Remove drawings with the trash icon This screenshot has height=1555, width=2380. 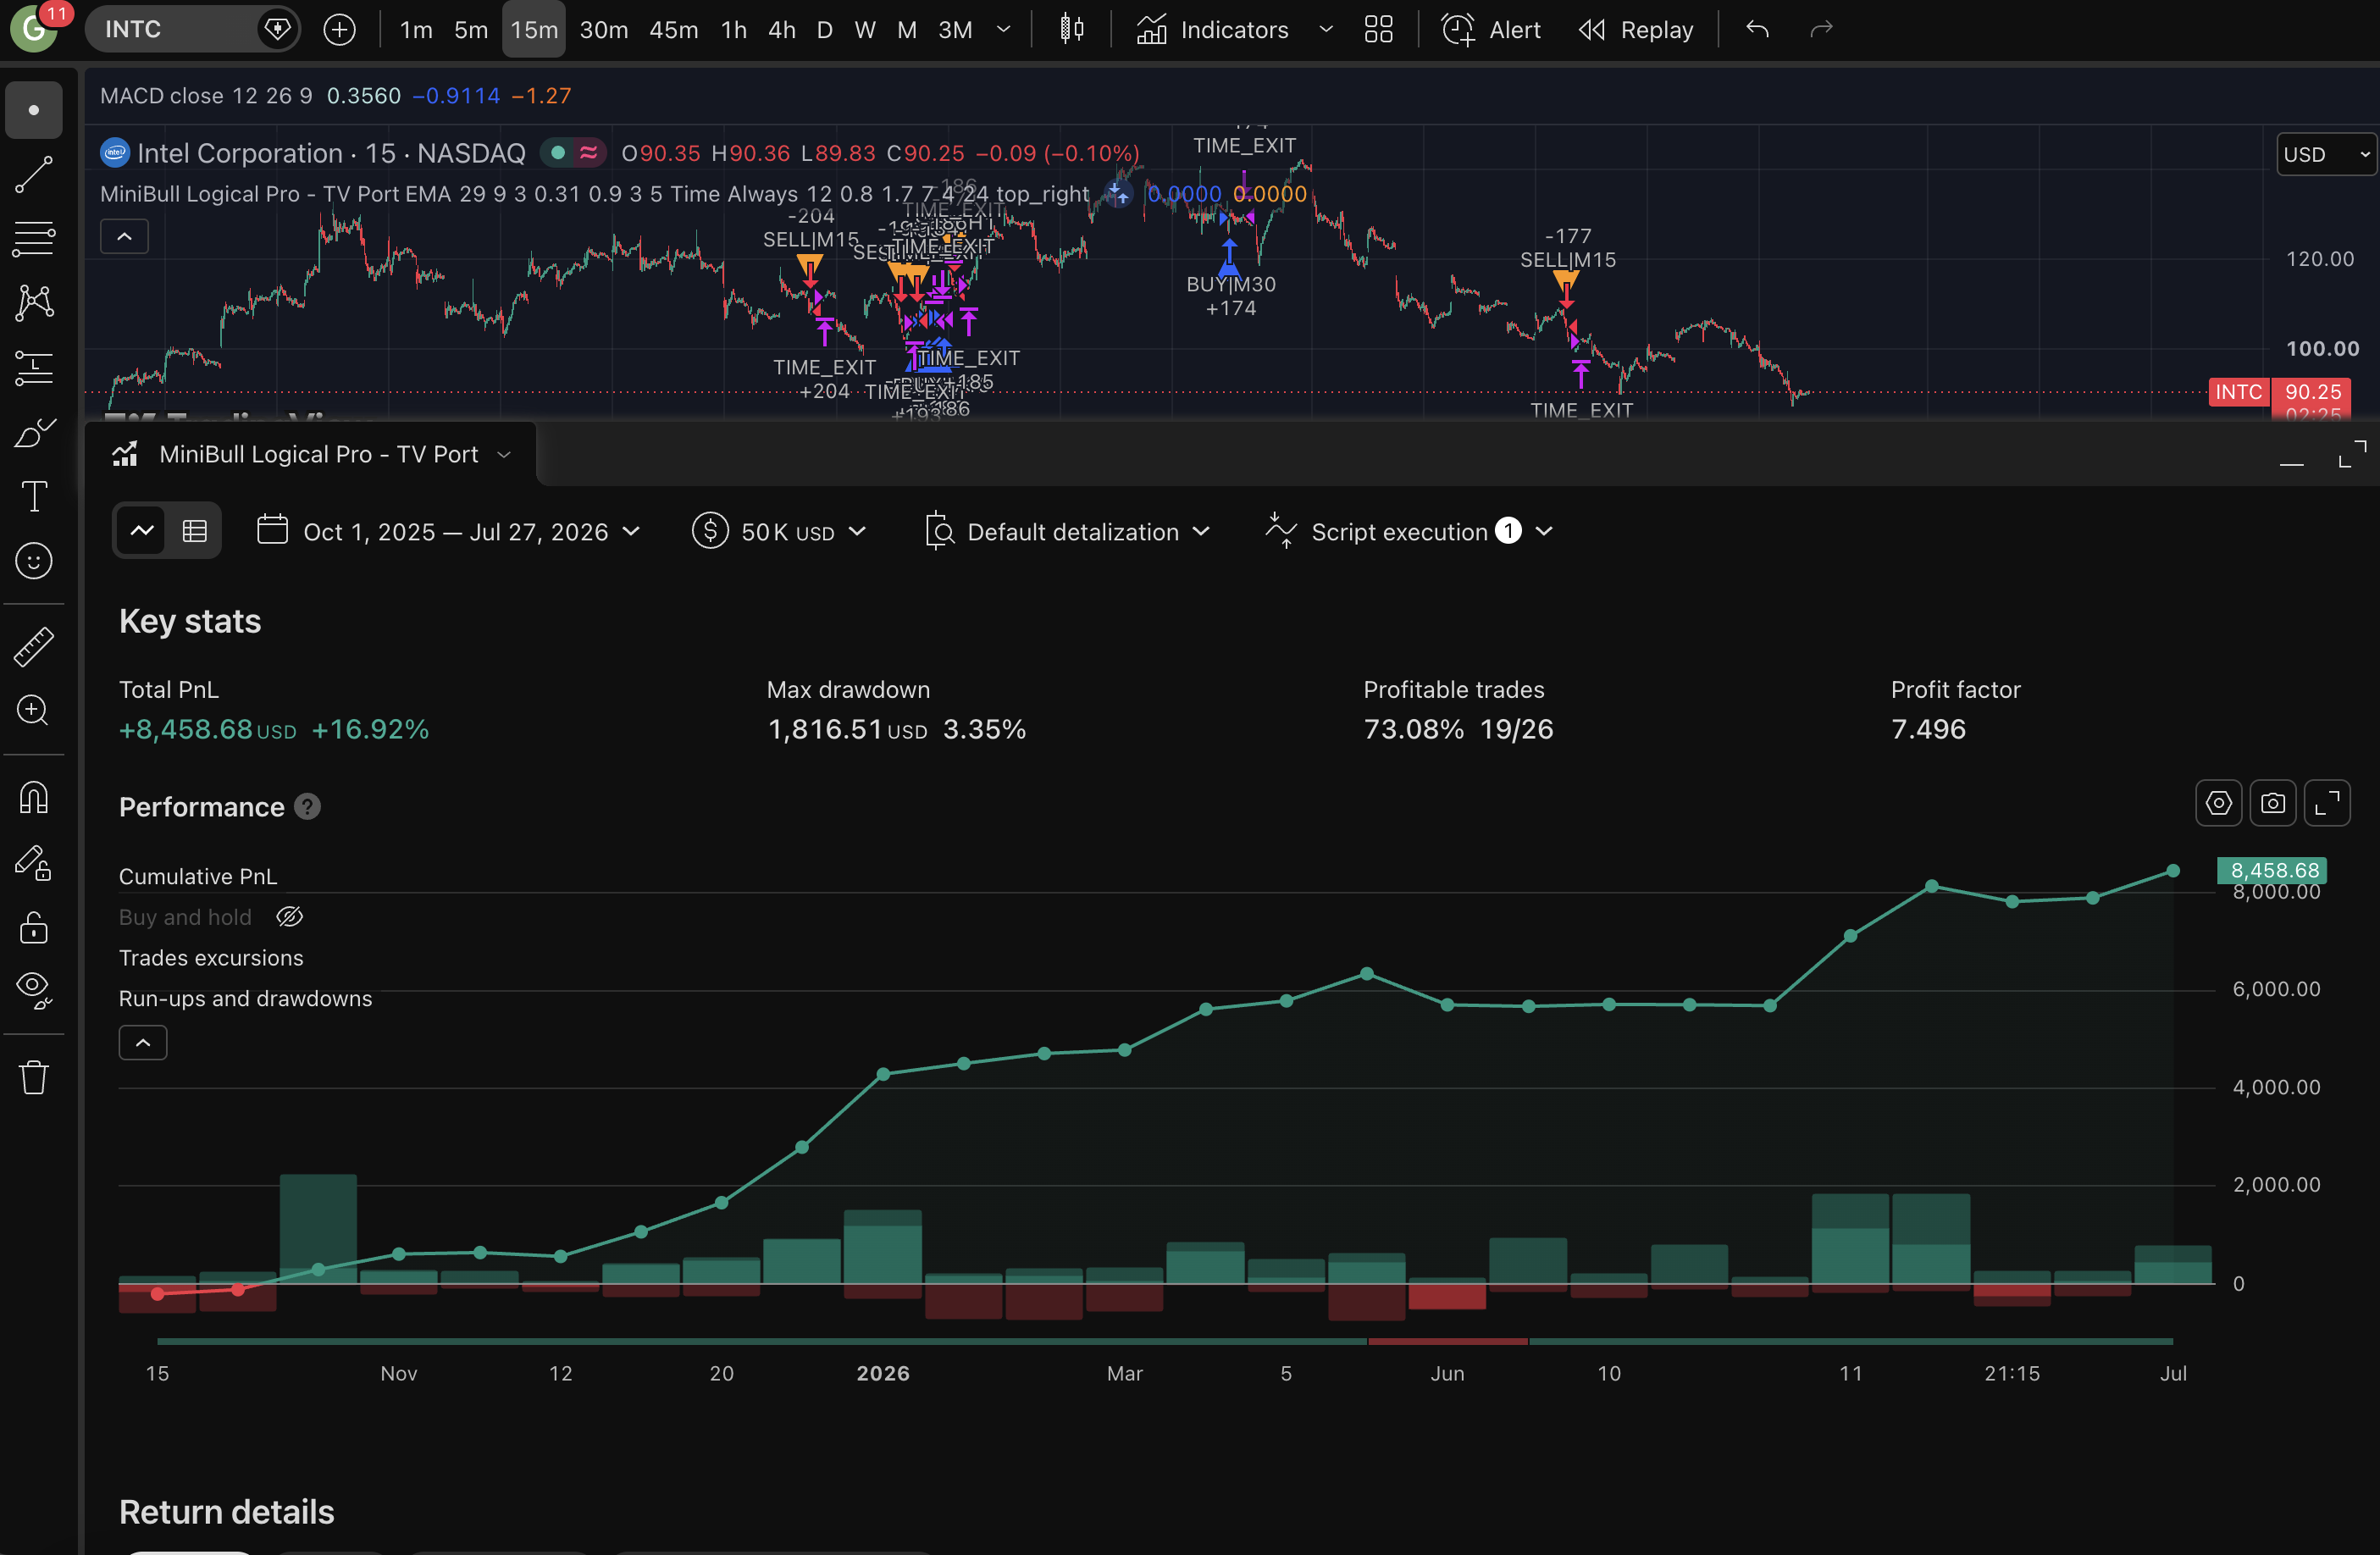[x=33, y=1078]
